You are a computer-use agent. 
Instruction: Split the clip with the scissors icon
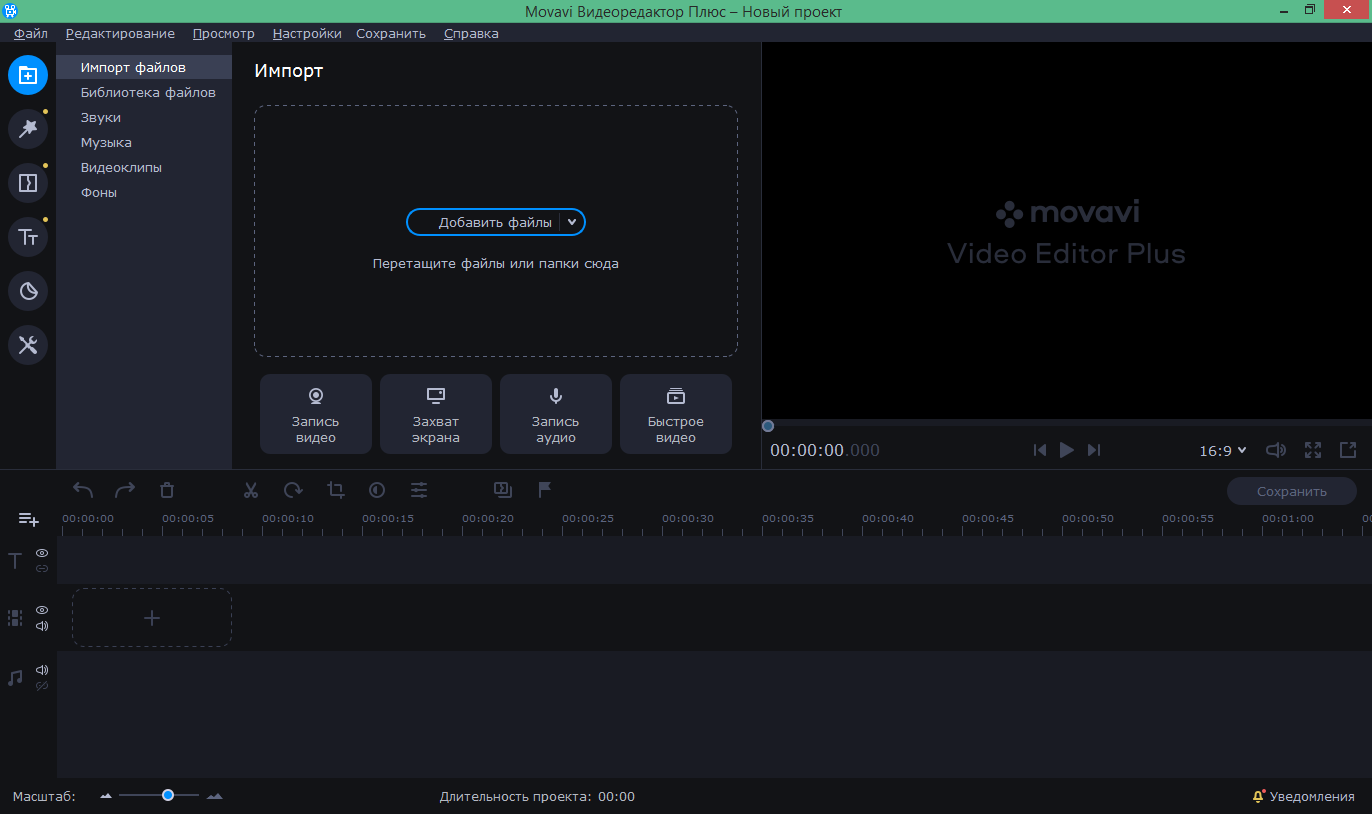tap(251, 490)
